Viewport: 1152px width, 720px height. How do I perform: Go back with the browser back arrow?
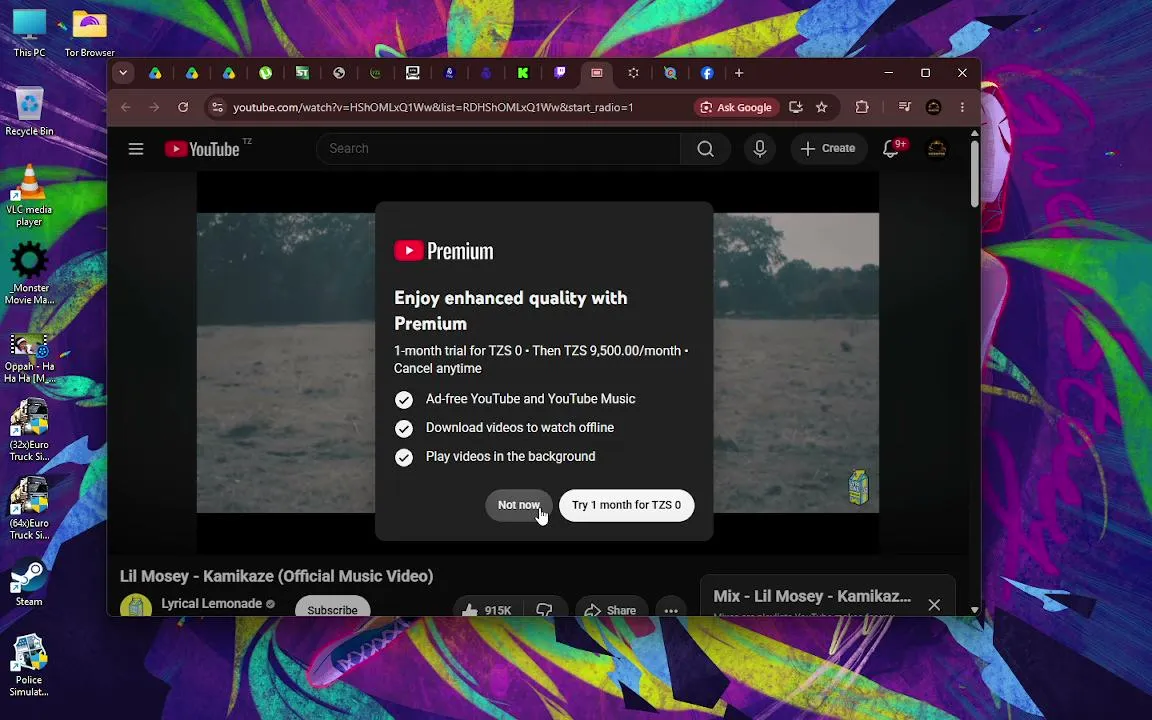pyautogui.click(x=126, y=107)
